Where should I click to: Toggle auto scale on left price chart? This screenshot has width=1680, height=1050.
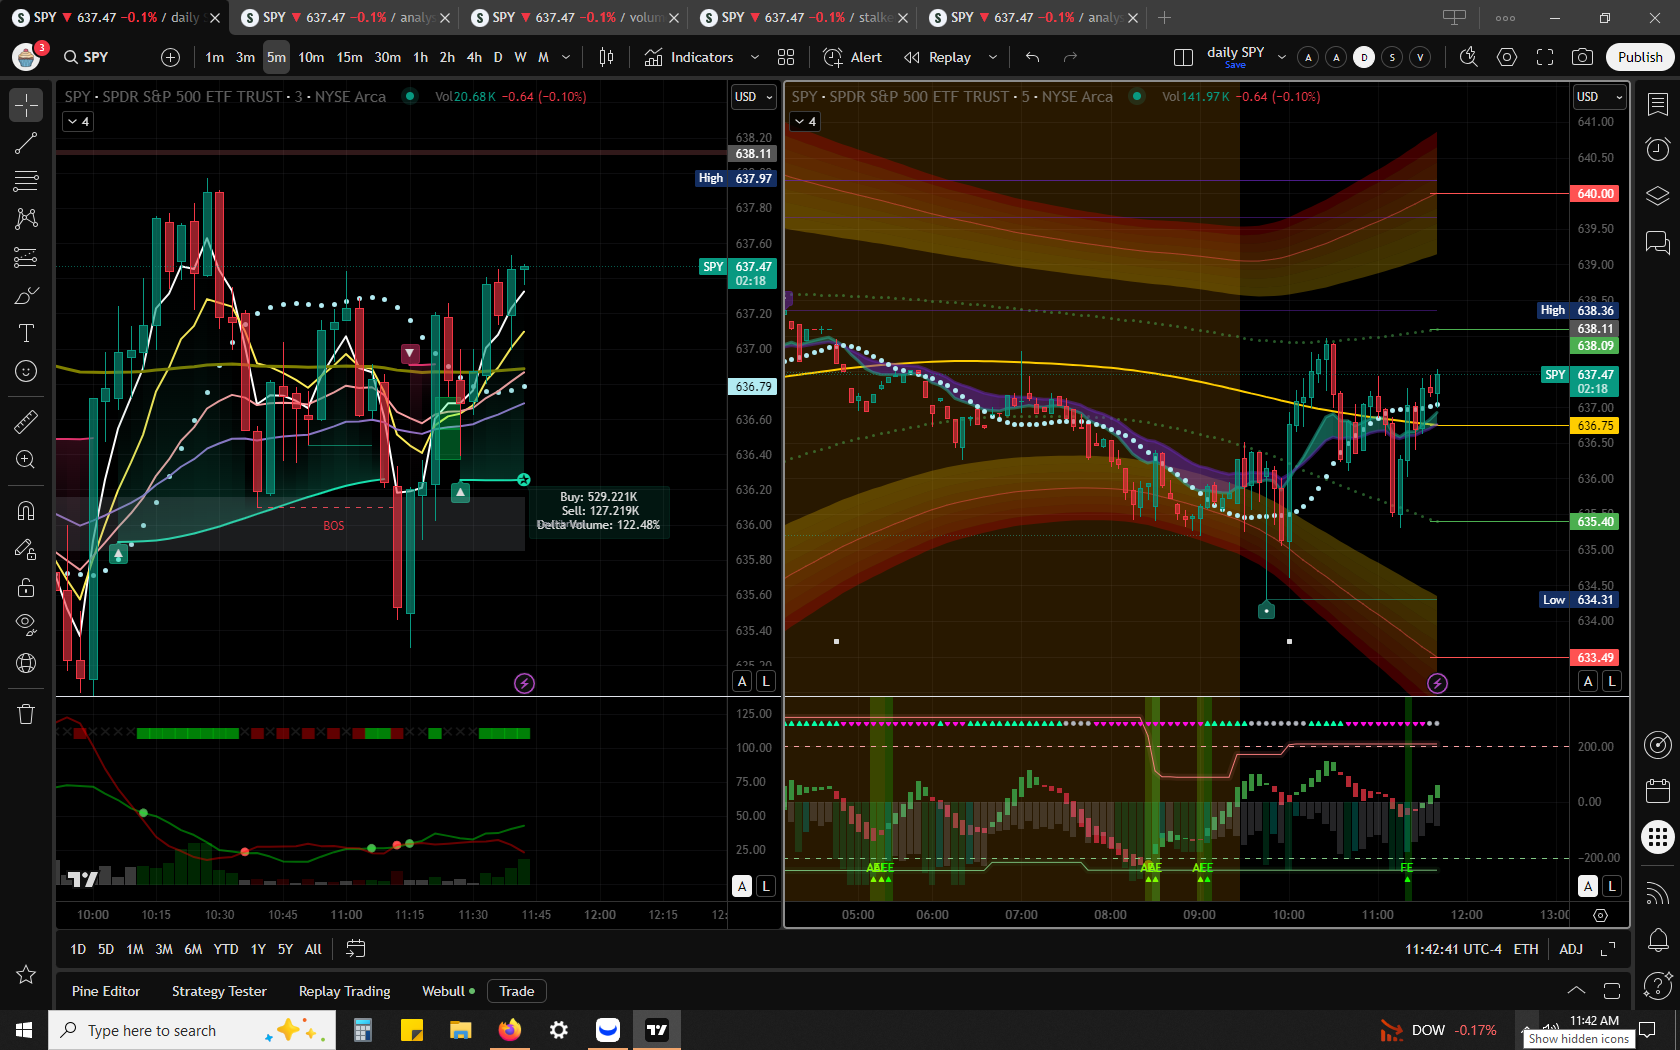tap(742, 681)
